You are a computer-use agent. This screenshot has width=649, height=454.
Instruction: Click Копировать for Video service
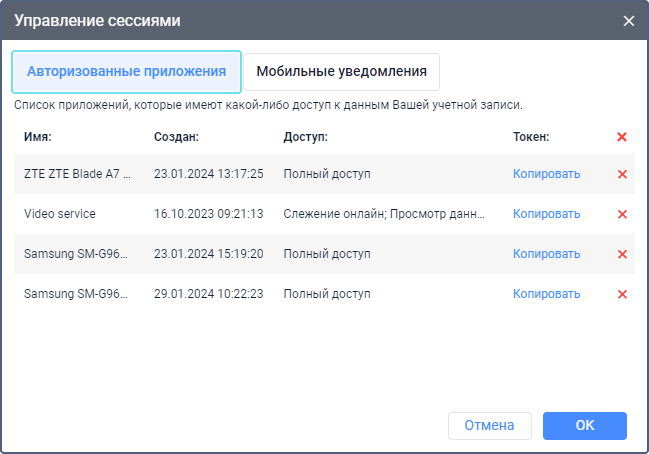click(546, 214)
